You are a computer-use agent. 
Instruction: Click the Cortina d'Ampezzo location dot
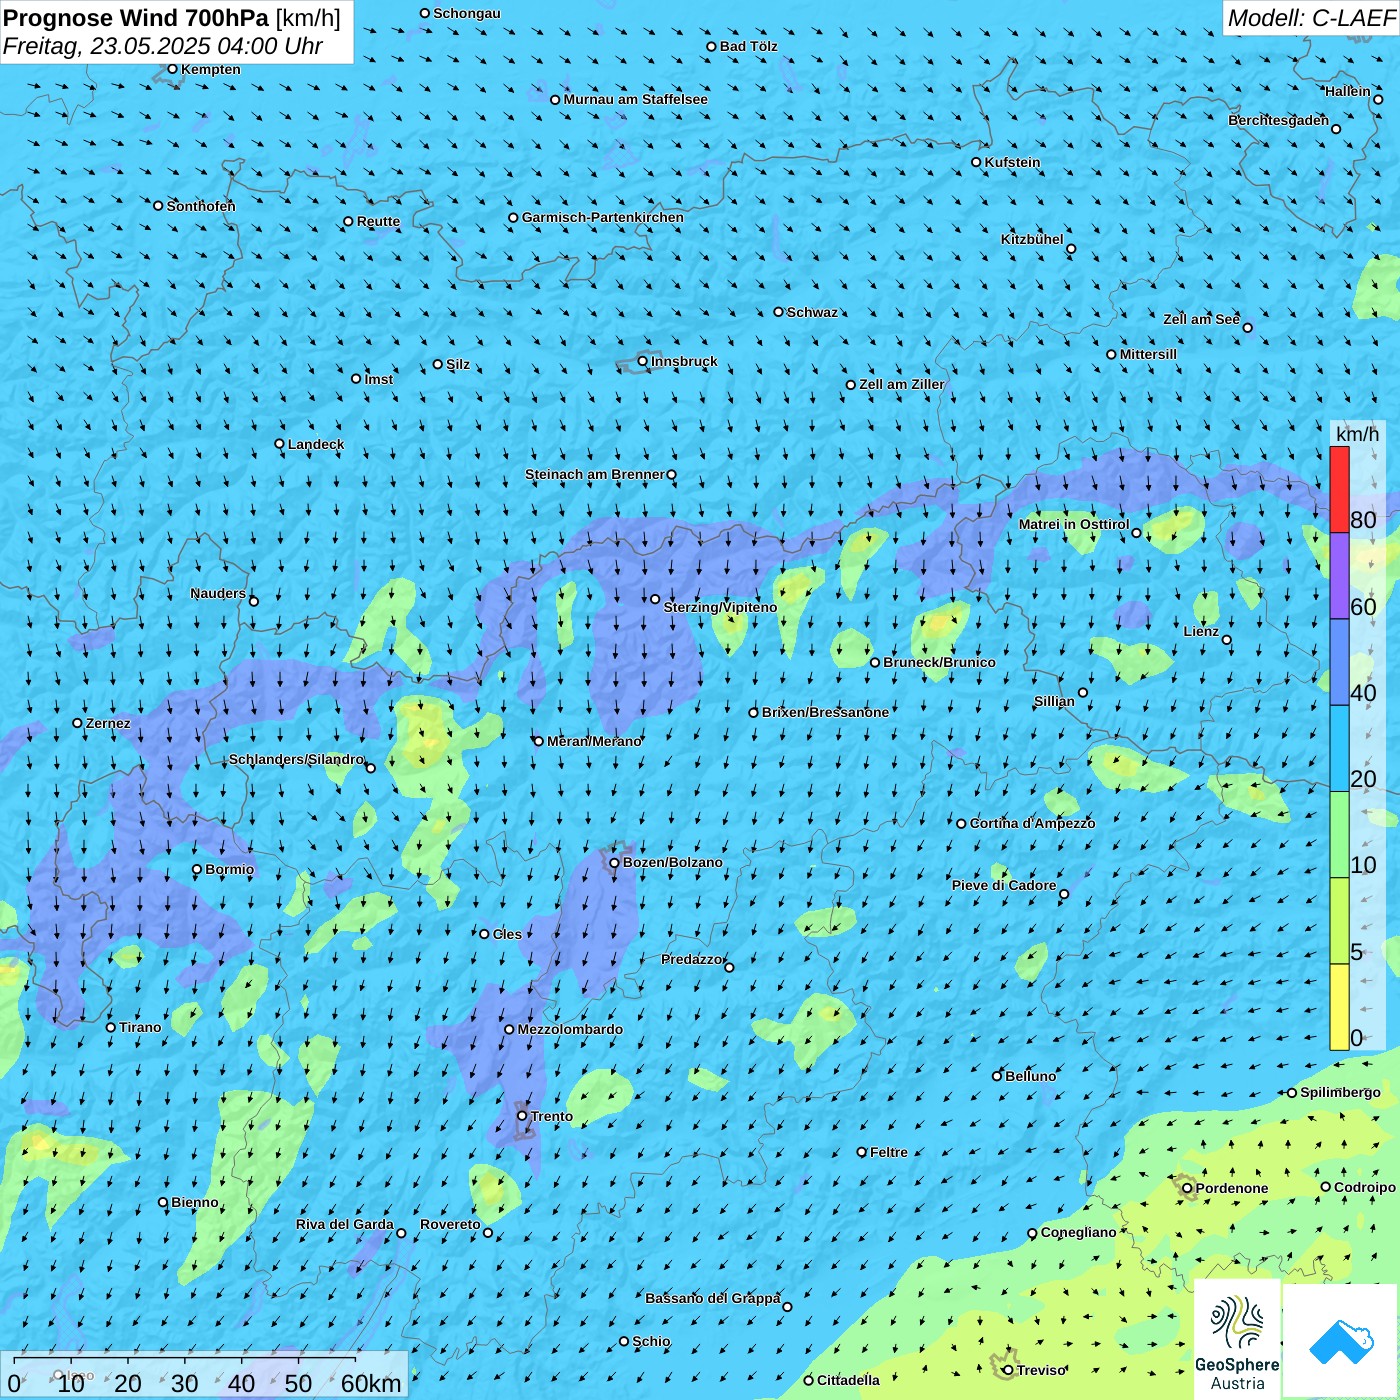pyautogui.click(x=962, y=824)
